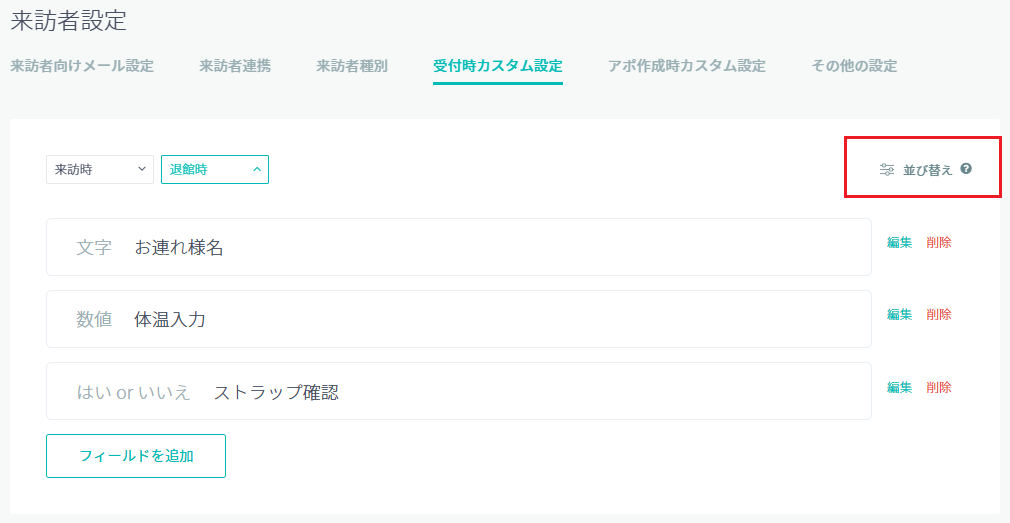Select the 来訪者種別 tab
This screenshot has width=1010, height=523.
(352, 66)
